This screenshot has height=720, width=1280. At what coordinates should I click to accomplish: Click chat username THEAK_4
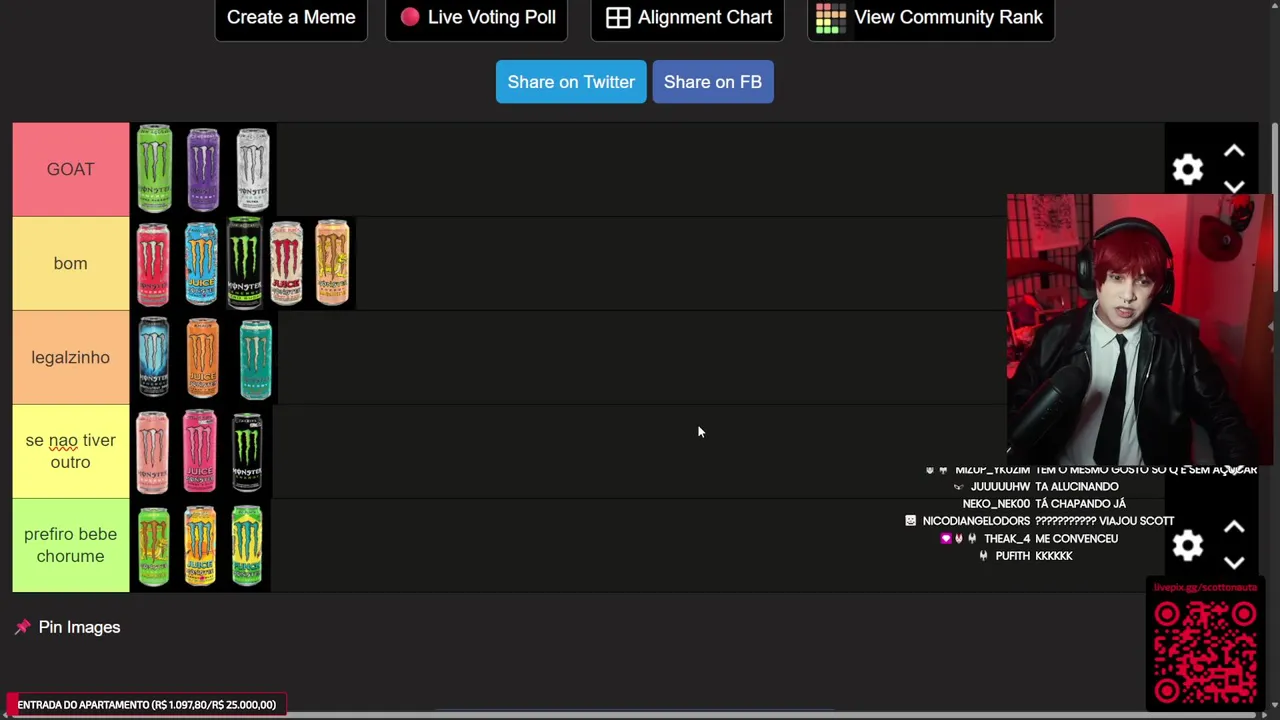[1007, 539]
